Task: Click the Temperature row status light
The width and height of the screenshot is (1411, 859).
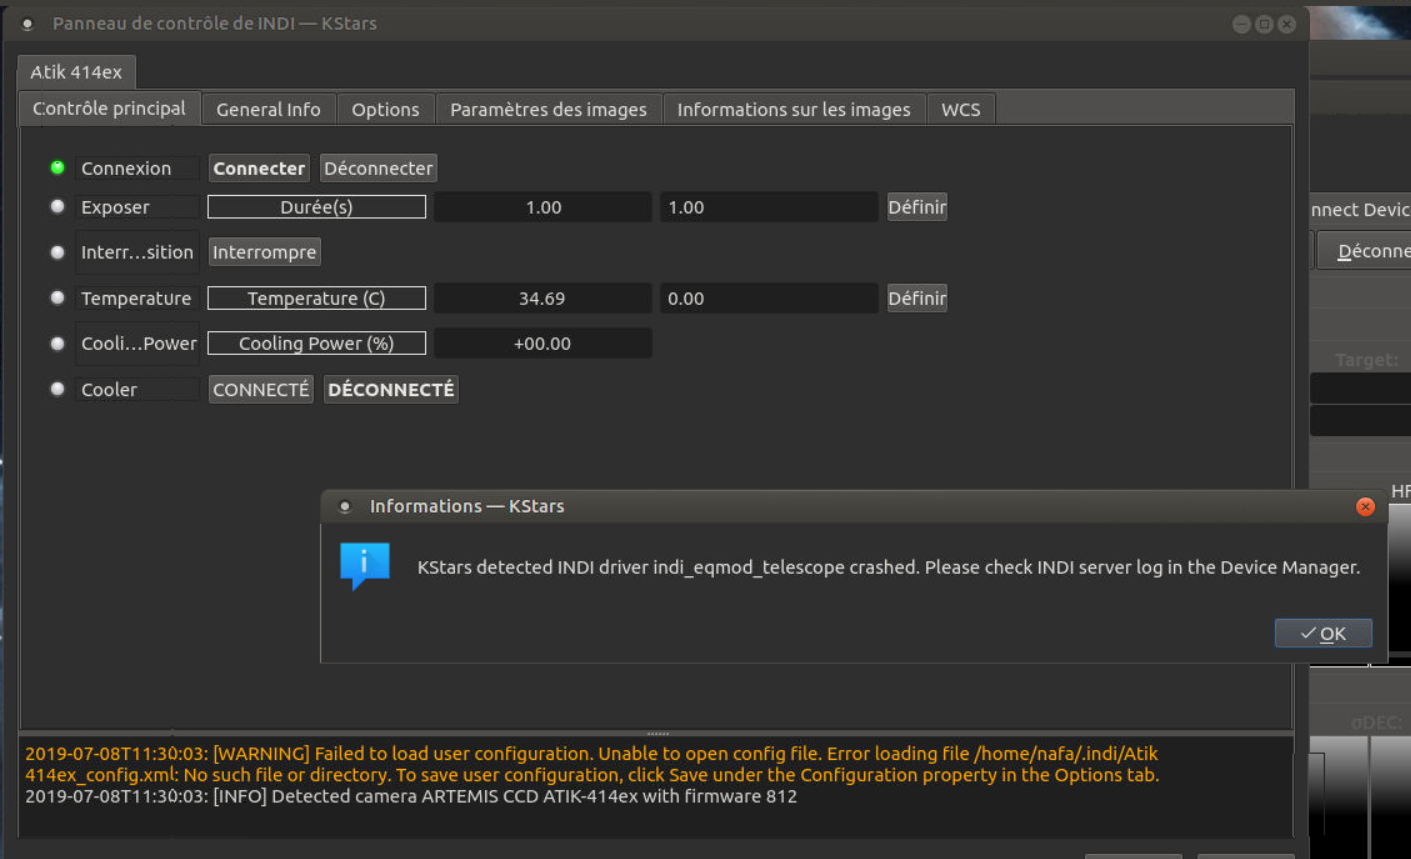Action: point(58,297)
